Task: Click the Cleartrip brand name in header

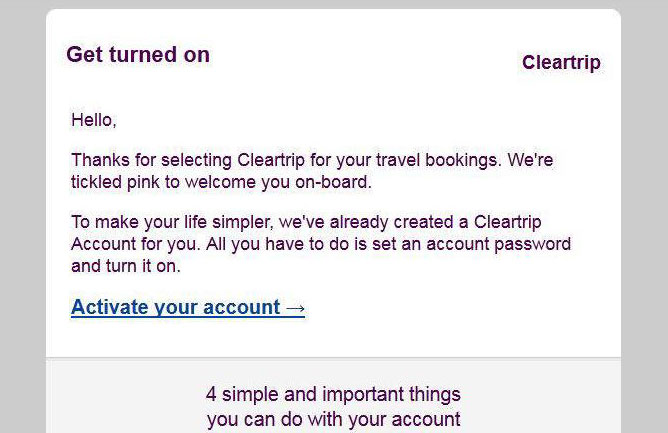Action: (561, 63)
